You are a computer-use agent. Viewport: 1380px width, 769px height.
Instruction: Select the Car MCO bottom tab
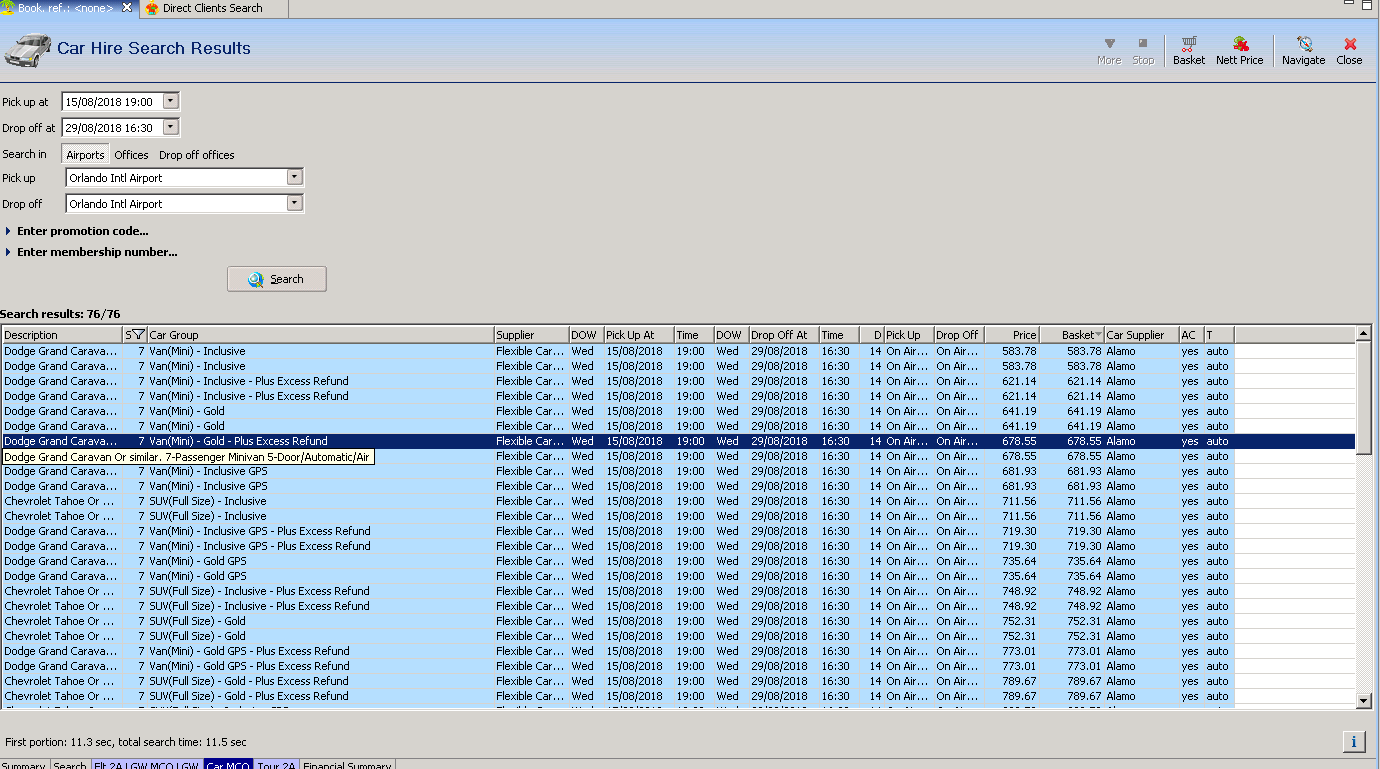click(x=228, y=765)
